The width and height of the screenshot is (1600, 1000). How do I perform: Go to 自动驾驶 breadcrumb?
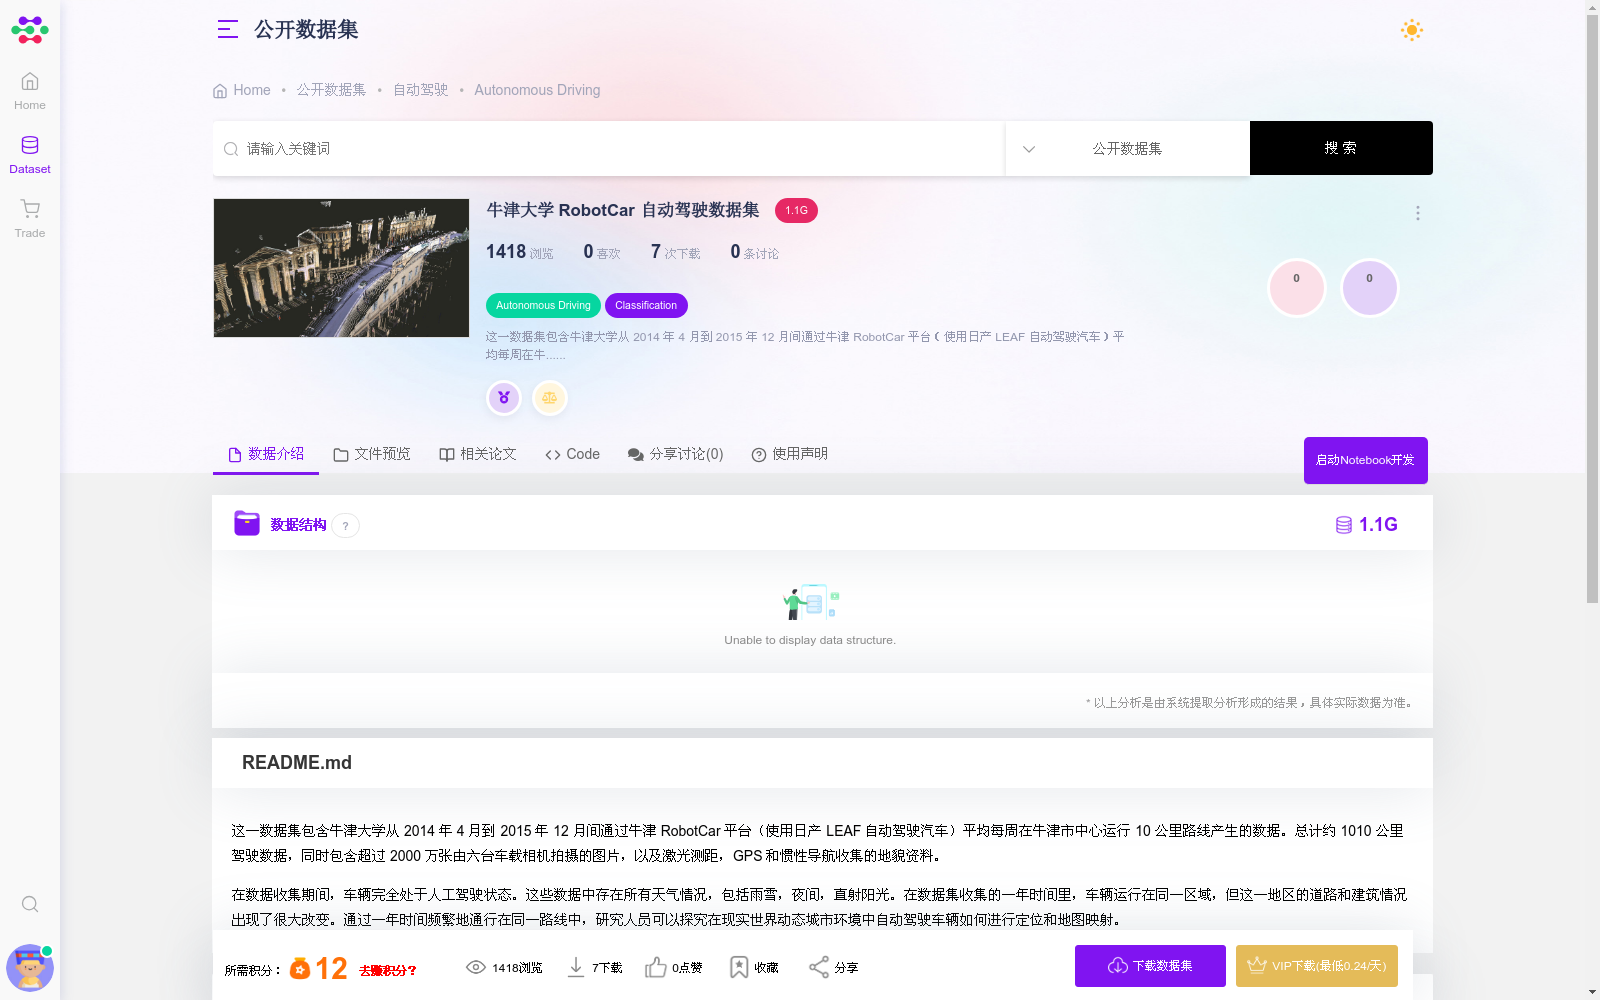point(421,90)
